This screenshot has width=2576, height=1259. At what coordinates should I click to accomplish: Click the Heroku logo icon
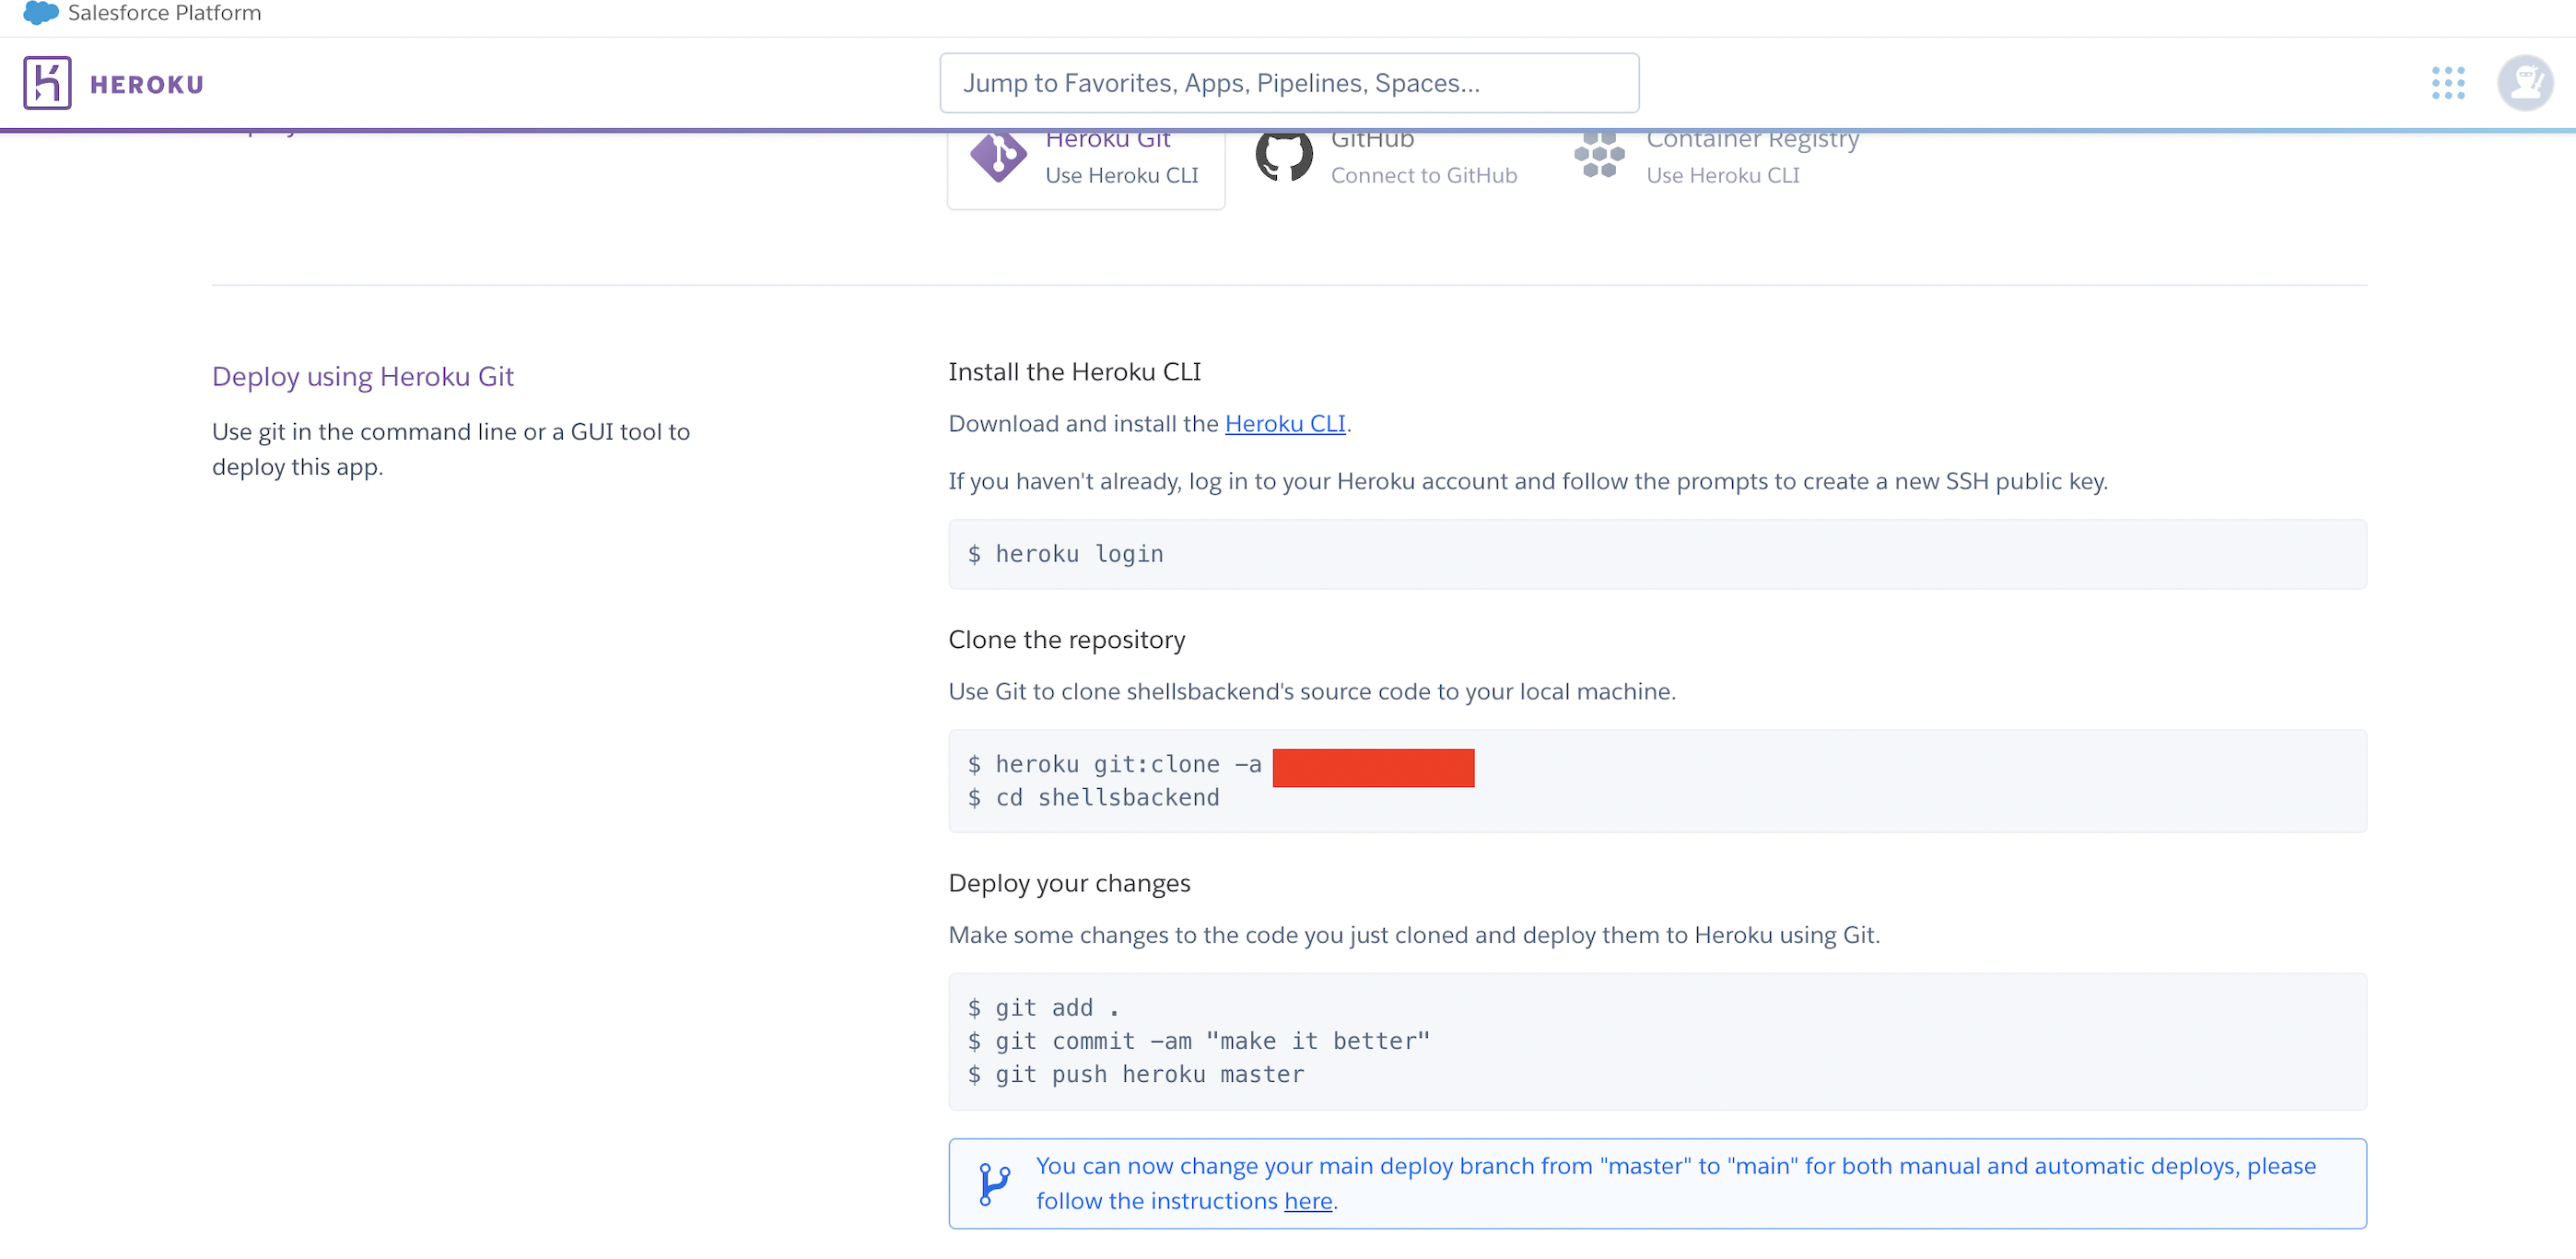tap(47, 83)
